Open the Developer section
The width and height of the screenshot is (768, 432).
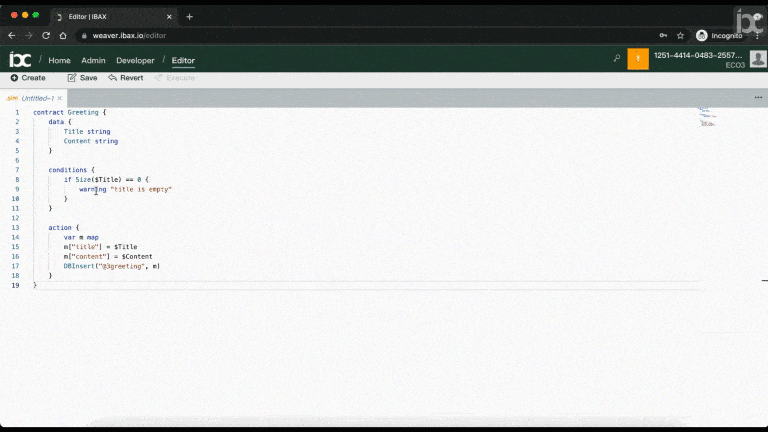tap(135, 60)
